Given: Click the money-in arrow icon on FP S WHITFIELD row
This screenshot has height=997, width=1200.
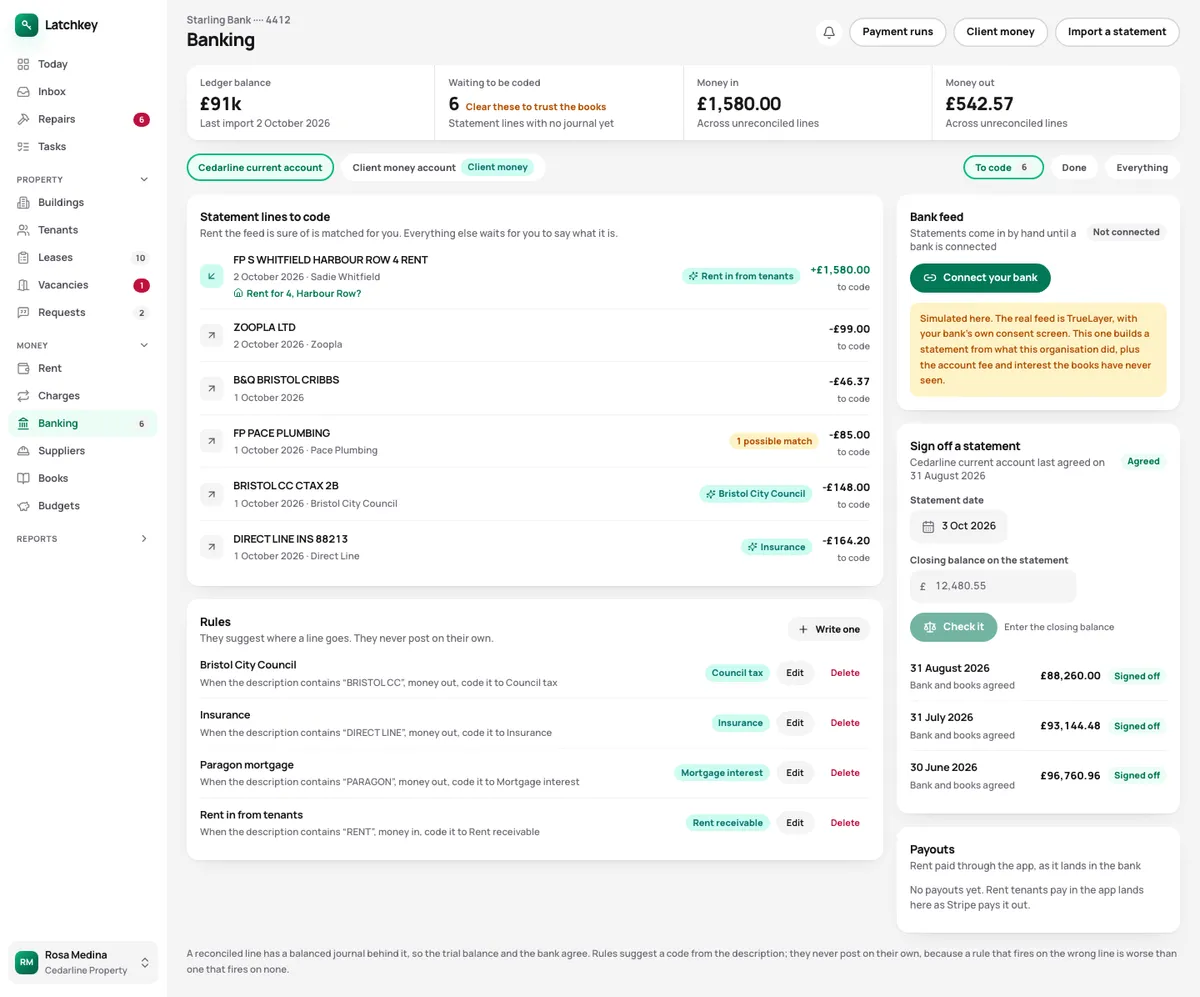Looking at the screenshot, I should coord(212,276).
